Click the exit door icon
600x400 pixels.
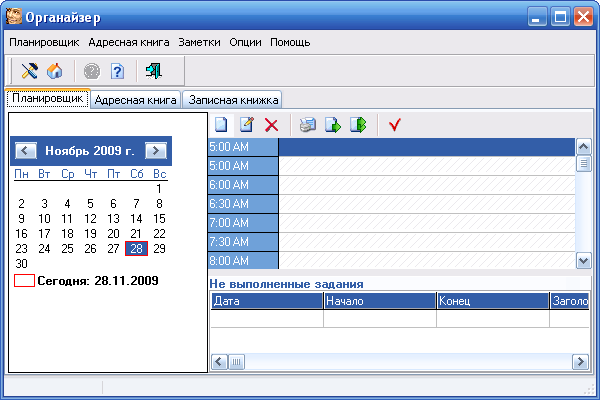153,71
